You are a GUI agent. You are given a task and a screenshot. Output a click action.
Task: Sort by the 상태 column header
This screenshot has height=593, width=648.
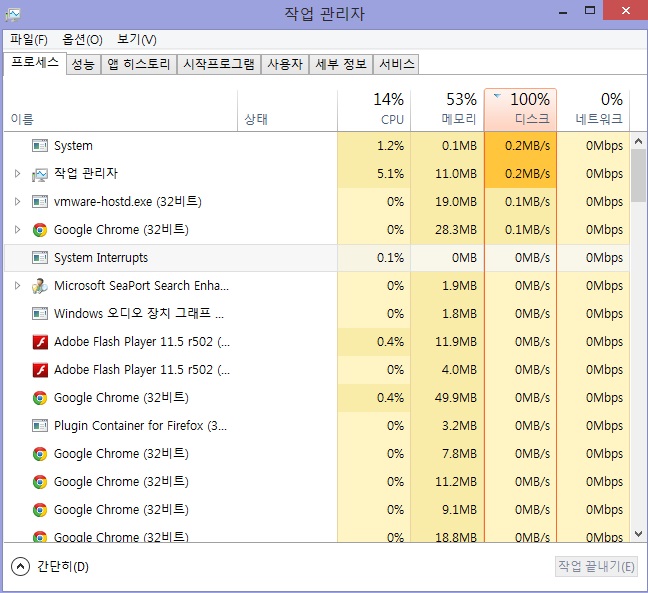tap(287, 110)
